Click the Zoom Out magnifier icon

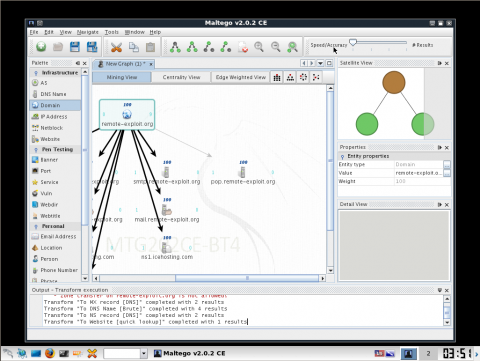pos(275,47)
